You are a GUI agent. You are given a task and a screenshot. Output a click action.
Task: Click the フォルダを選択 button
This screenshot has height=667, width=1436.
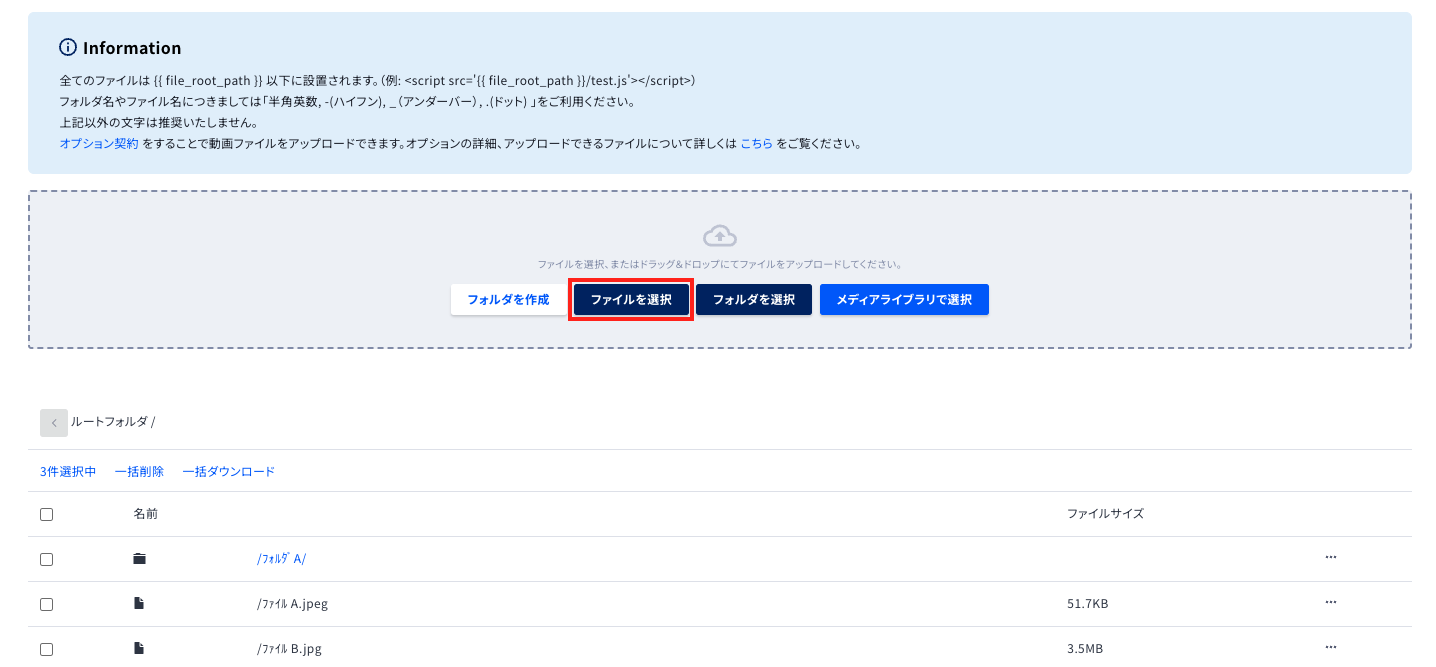[754, 300]
